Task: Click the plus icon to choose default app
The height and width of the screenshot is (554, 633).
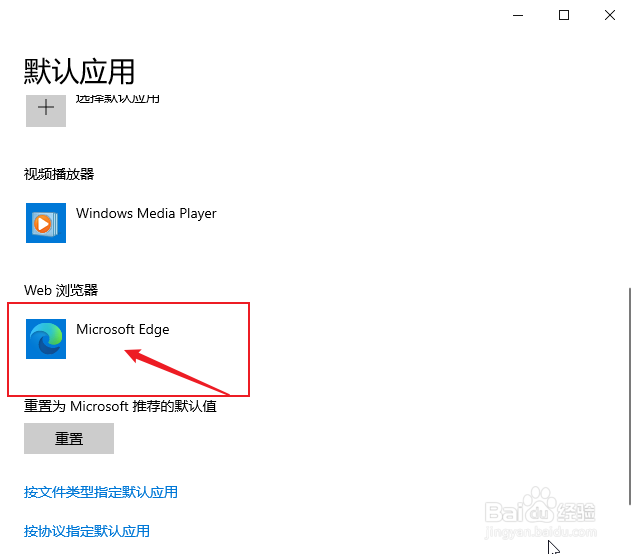Action: [x=46, y=110]
